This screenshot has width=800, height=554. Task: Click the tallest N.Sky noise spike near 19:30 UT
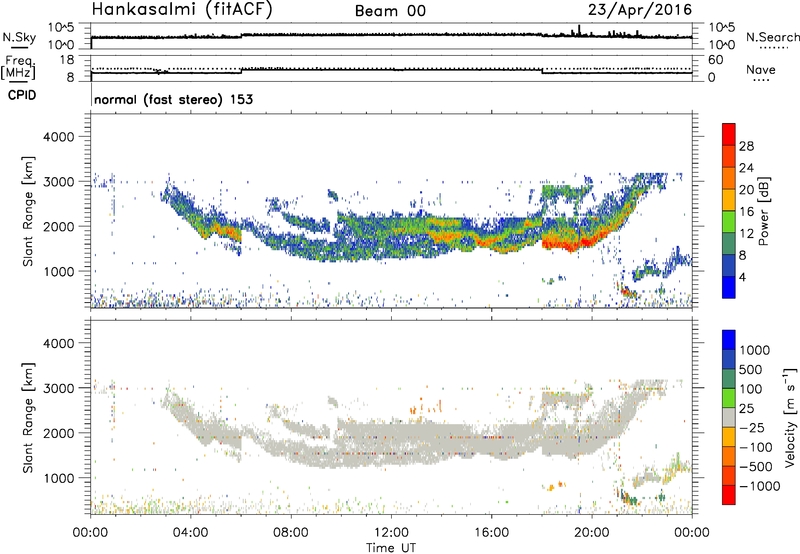[579, 30]
